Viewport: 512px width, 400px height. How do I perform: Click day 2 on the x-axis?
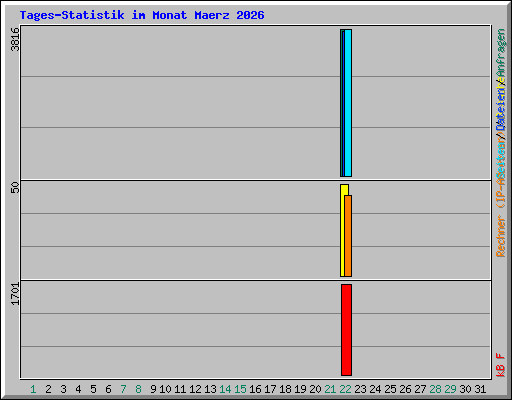[x=48, y=389]
